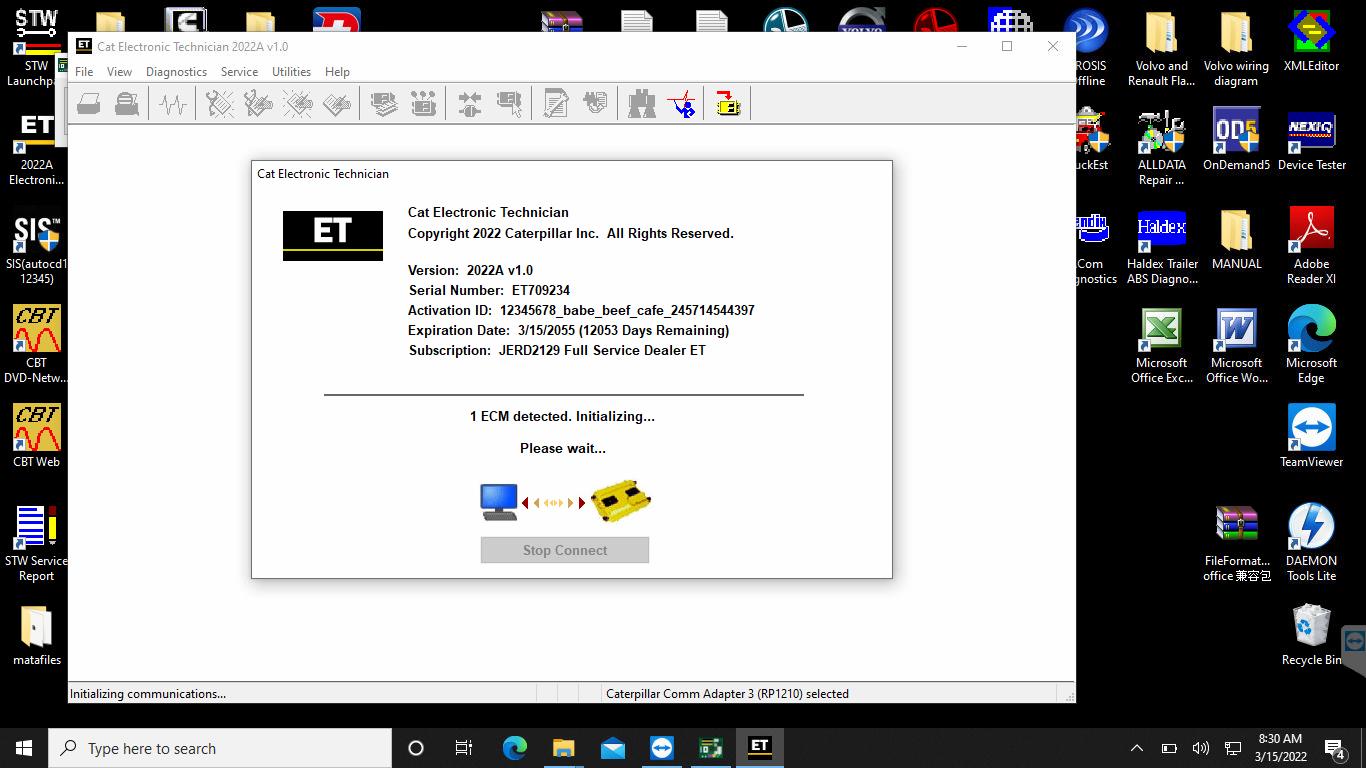Launch the OnDemand5 desktop shortcut

coord(1236,141)
